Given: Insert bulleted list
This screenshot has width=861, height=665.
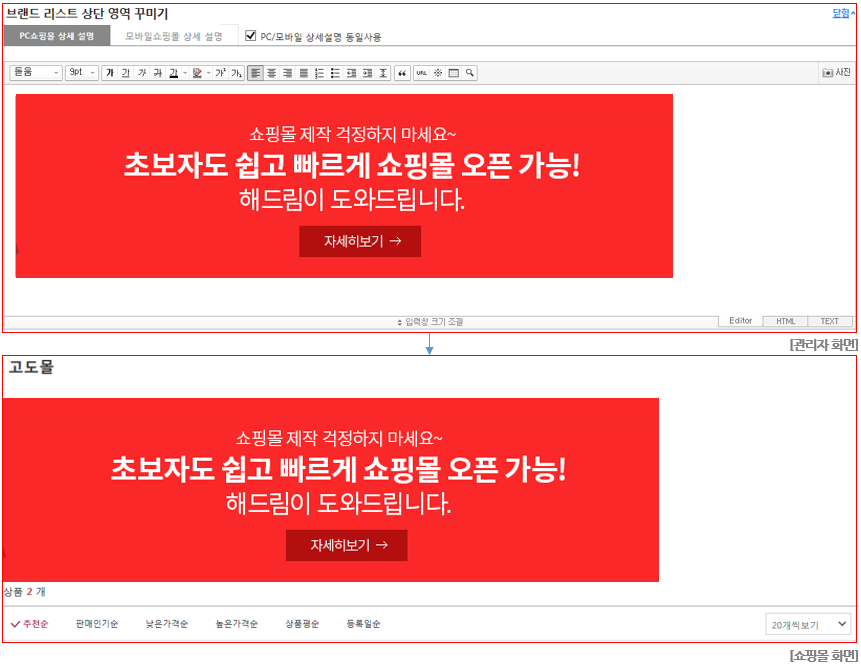Looking at the screenshot, I should tap(335, 72).
